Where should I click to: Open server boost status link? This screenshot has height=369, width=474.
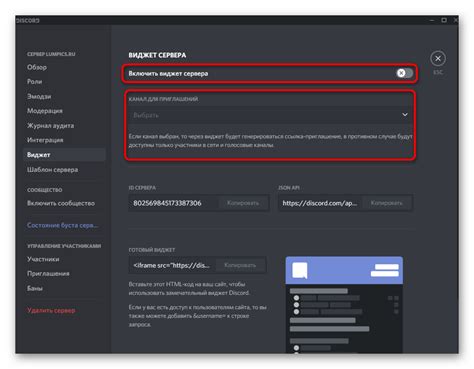[x=63, y=225]
